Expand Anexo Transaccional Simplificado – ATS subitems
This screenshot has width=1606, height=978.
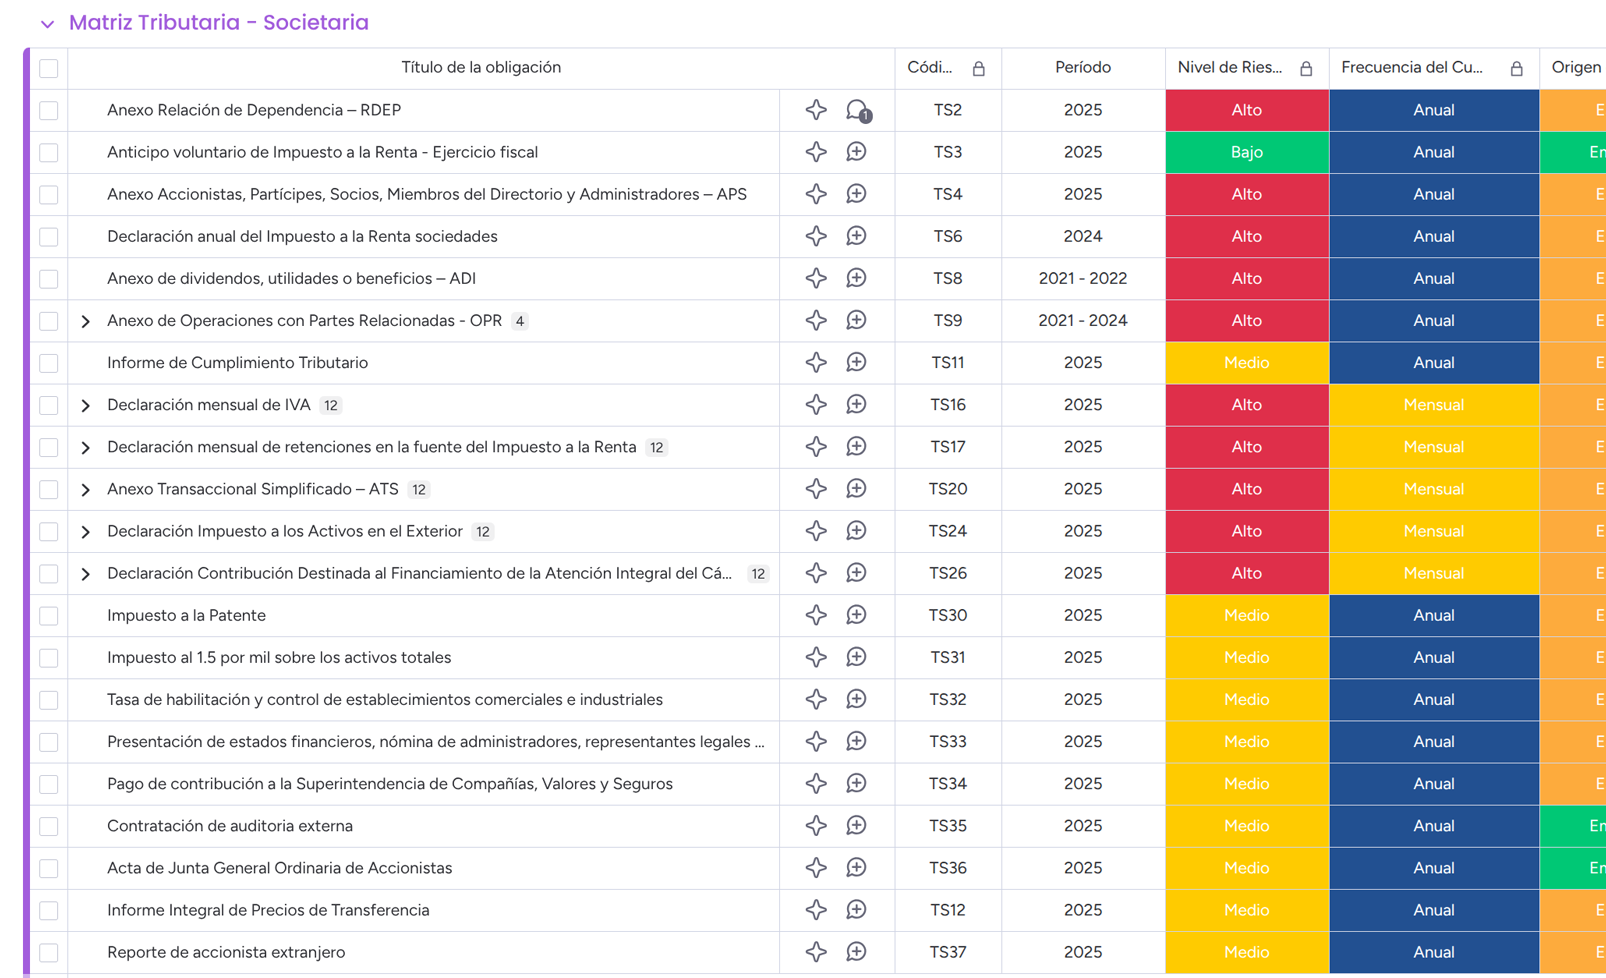85,490
